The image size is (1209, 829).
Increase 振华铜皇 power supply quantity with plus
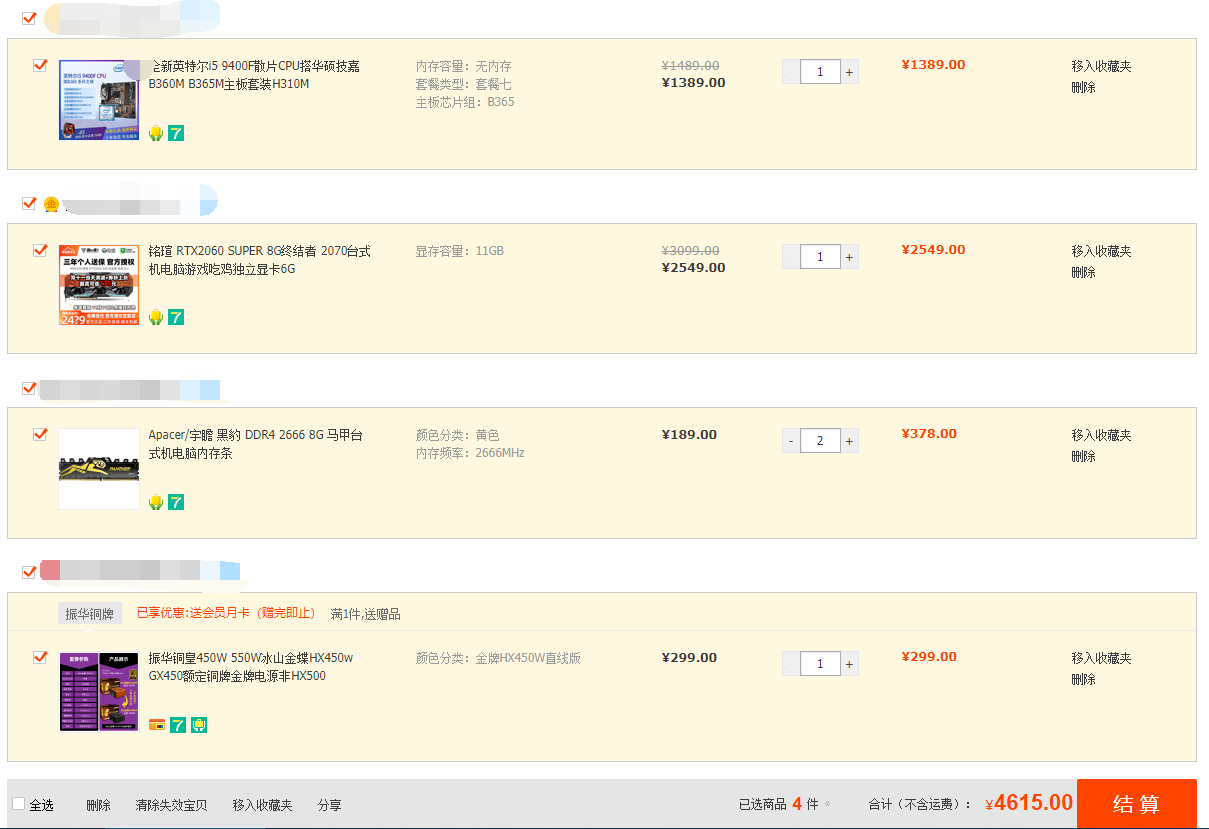click(849, 664)
